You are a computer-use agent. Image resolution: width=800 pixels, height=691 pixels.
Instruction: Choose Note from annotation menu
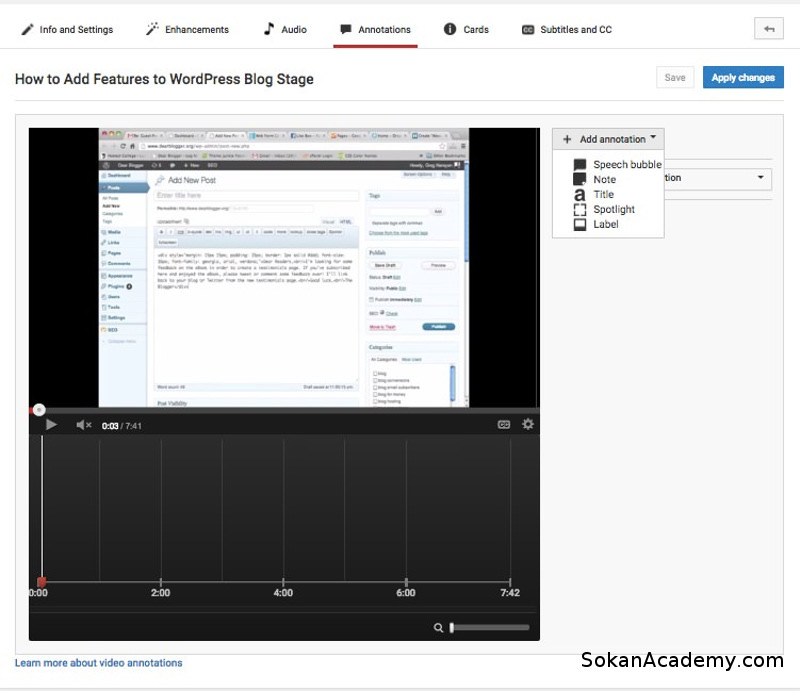click(x=594, y=179)
